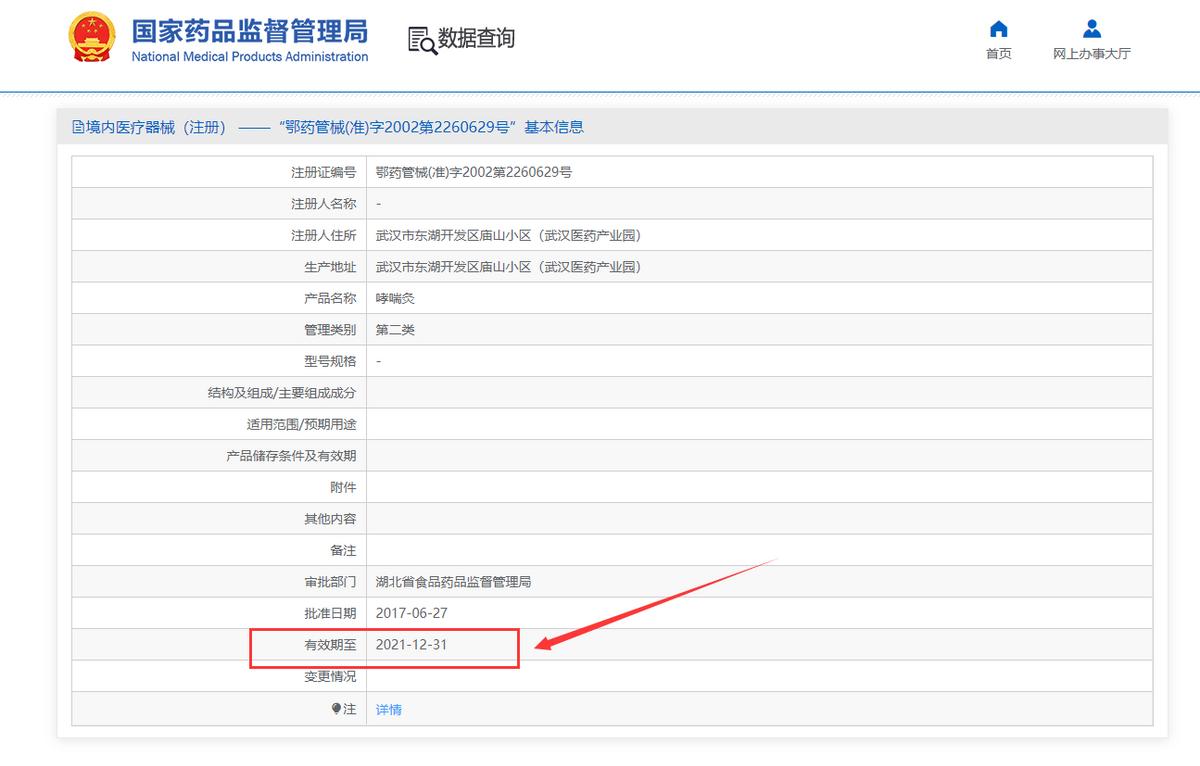The height and width of the screenshot is (766, 1200).
Task: Click the document icon before 境内医疗器械 title
Action: point(77,127)
